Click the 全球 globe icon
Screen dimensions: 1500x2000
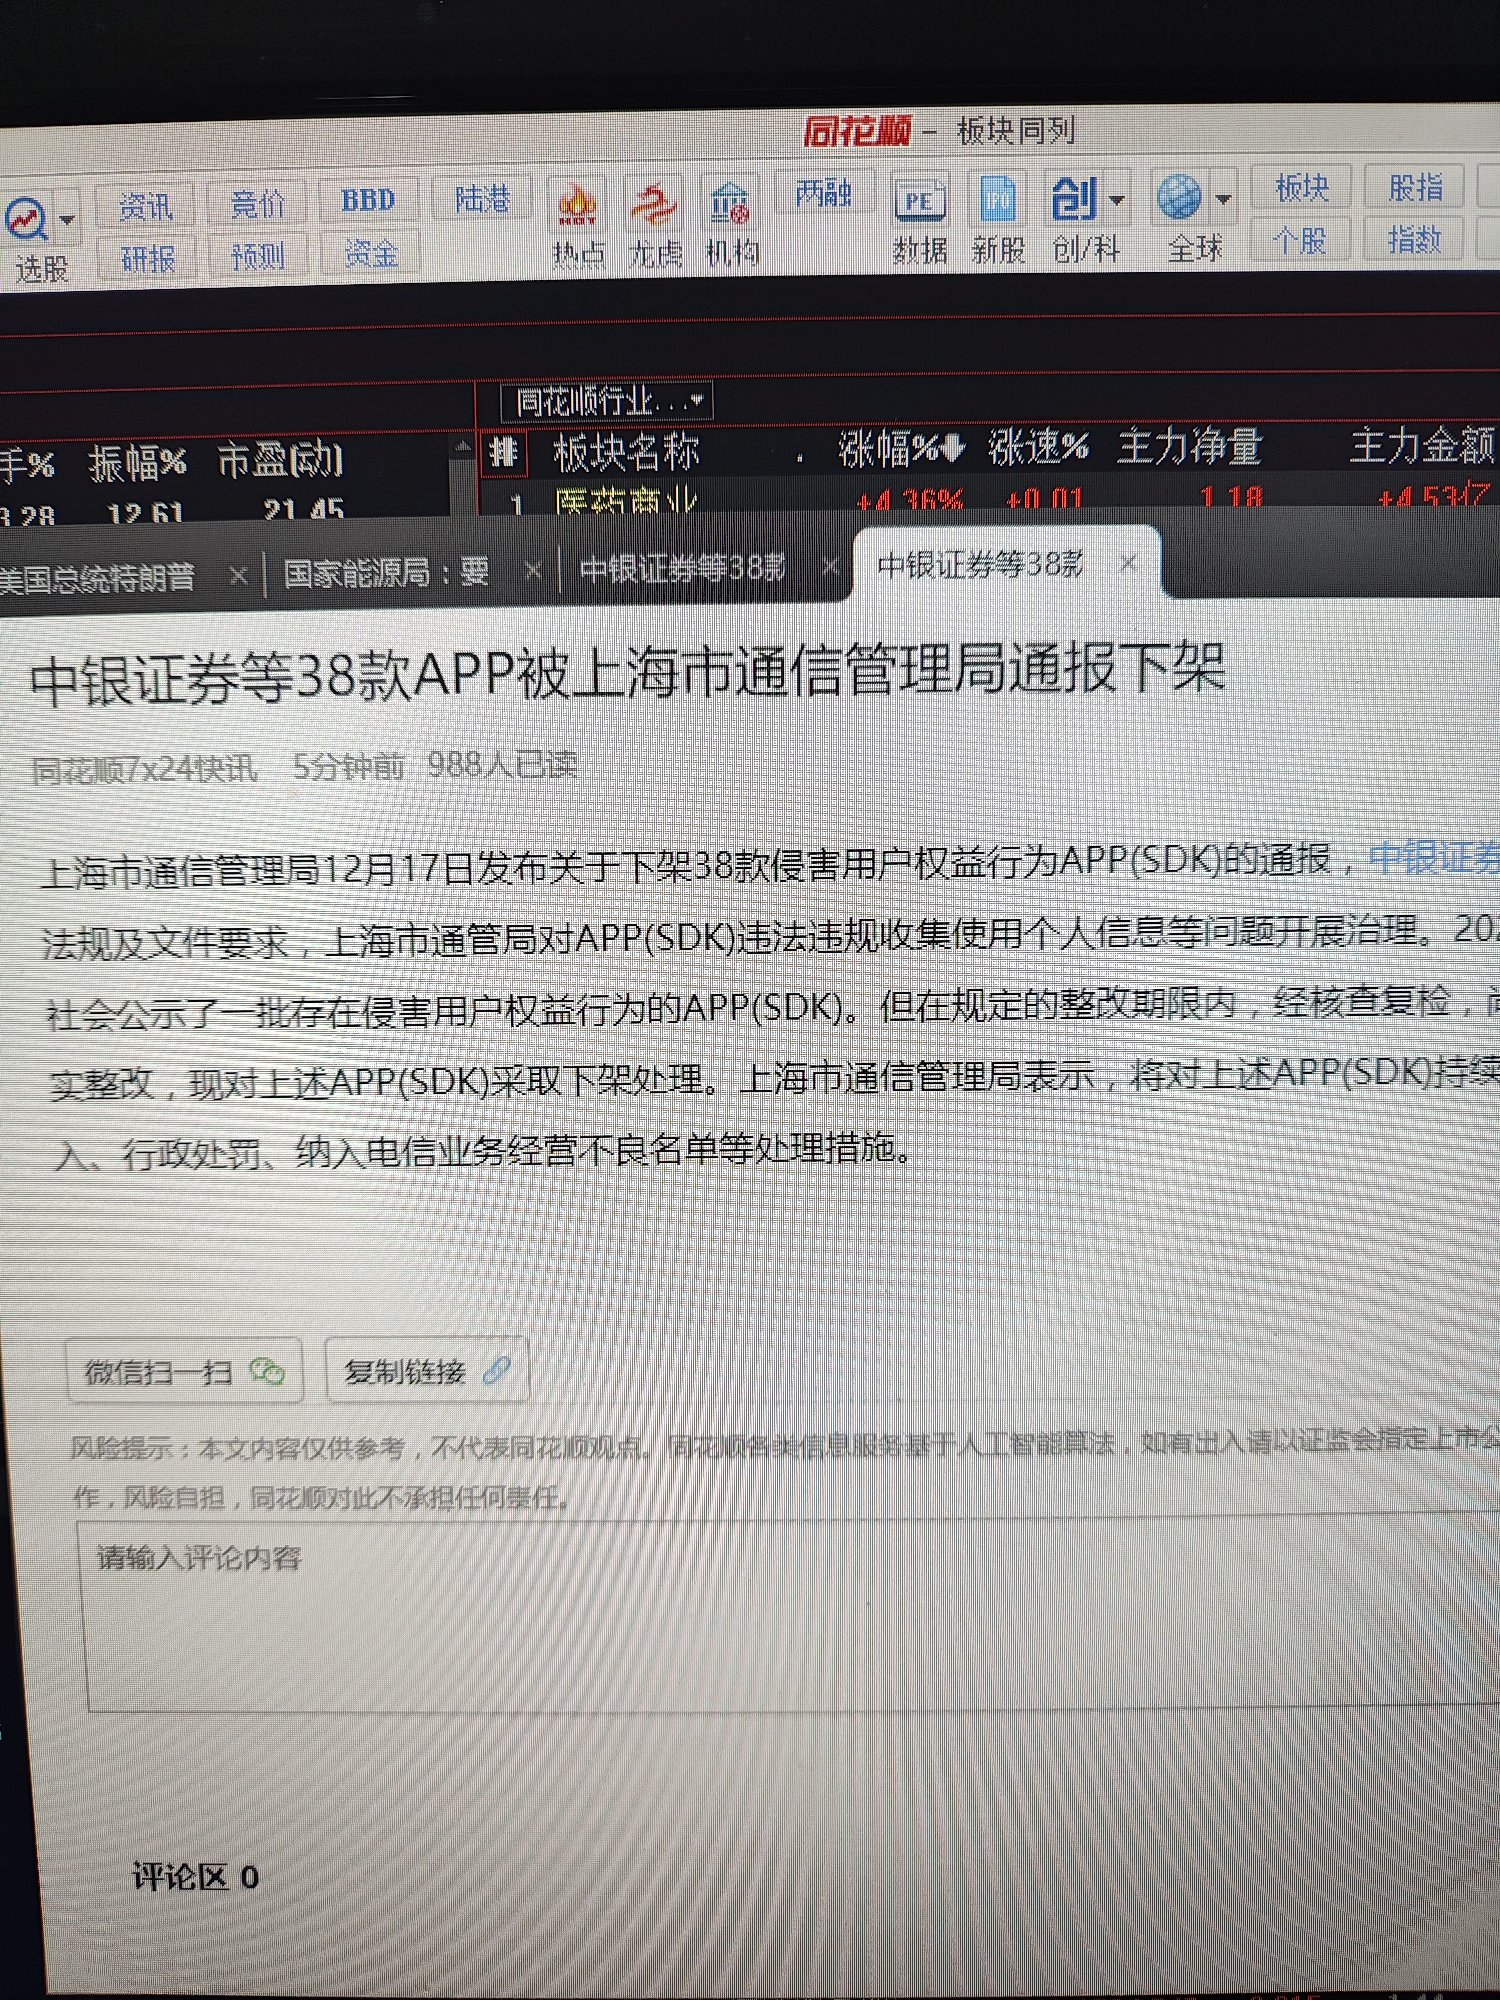1179,196
